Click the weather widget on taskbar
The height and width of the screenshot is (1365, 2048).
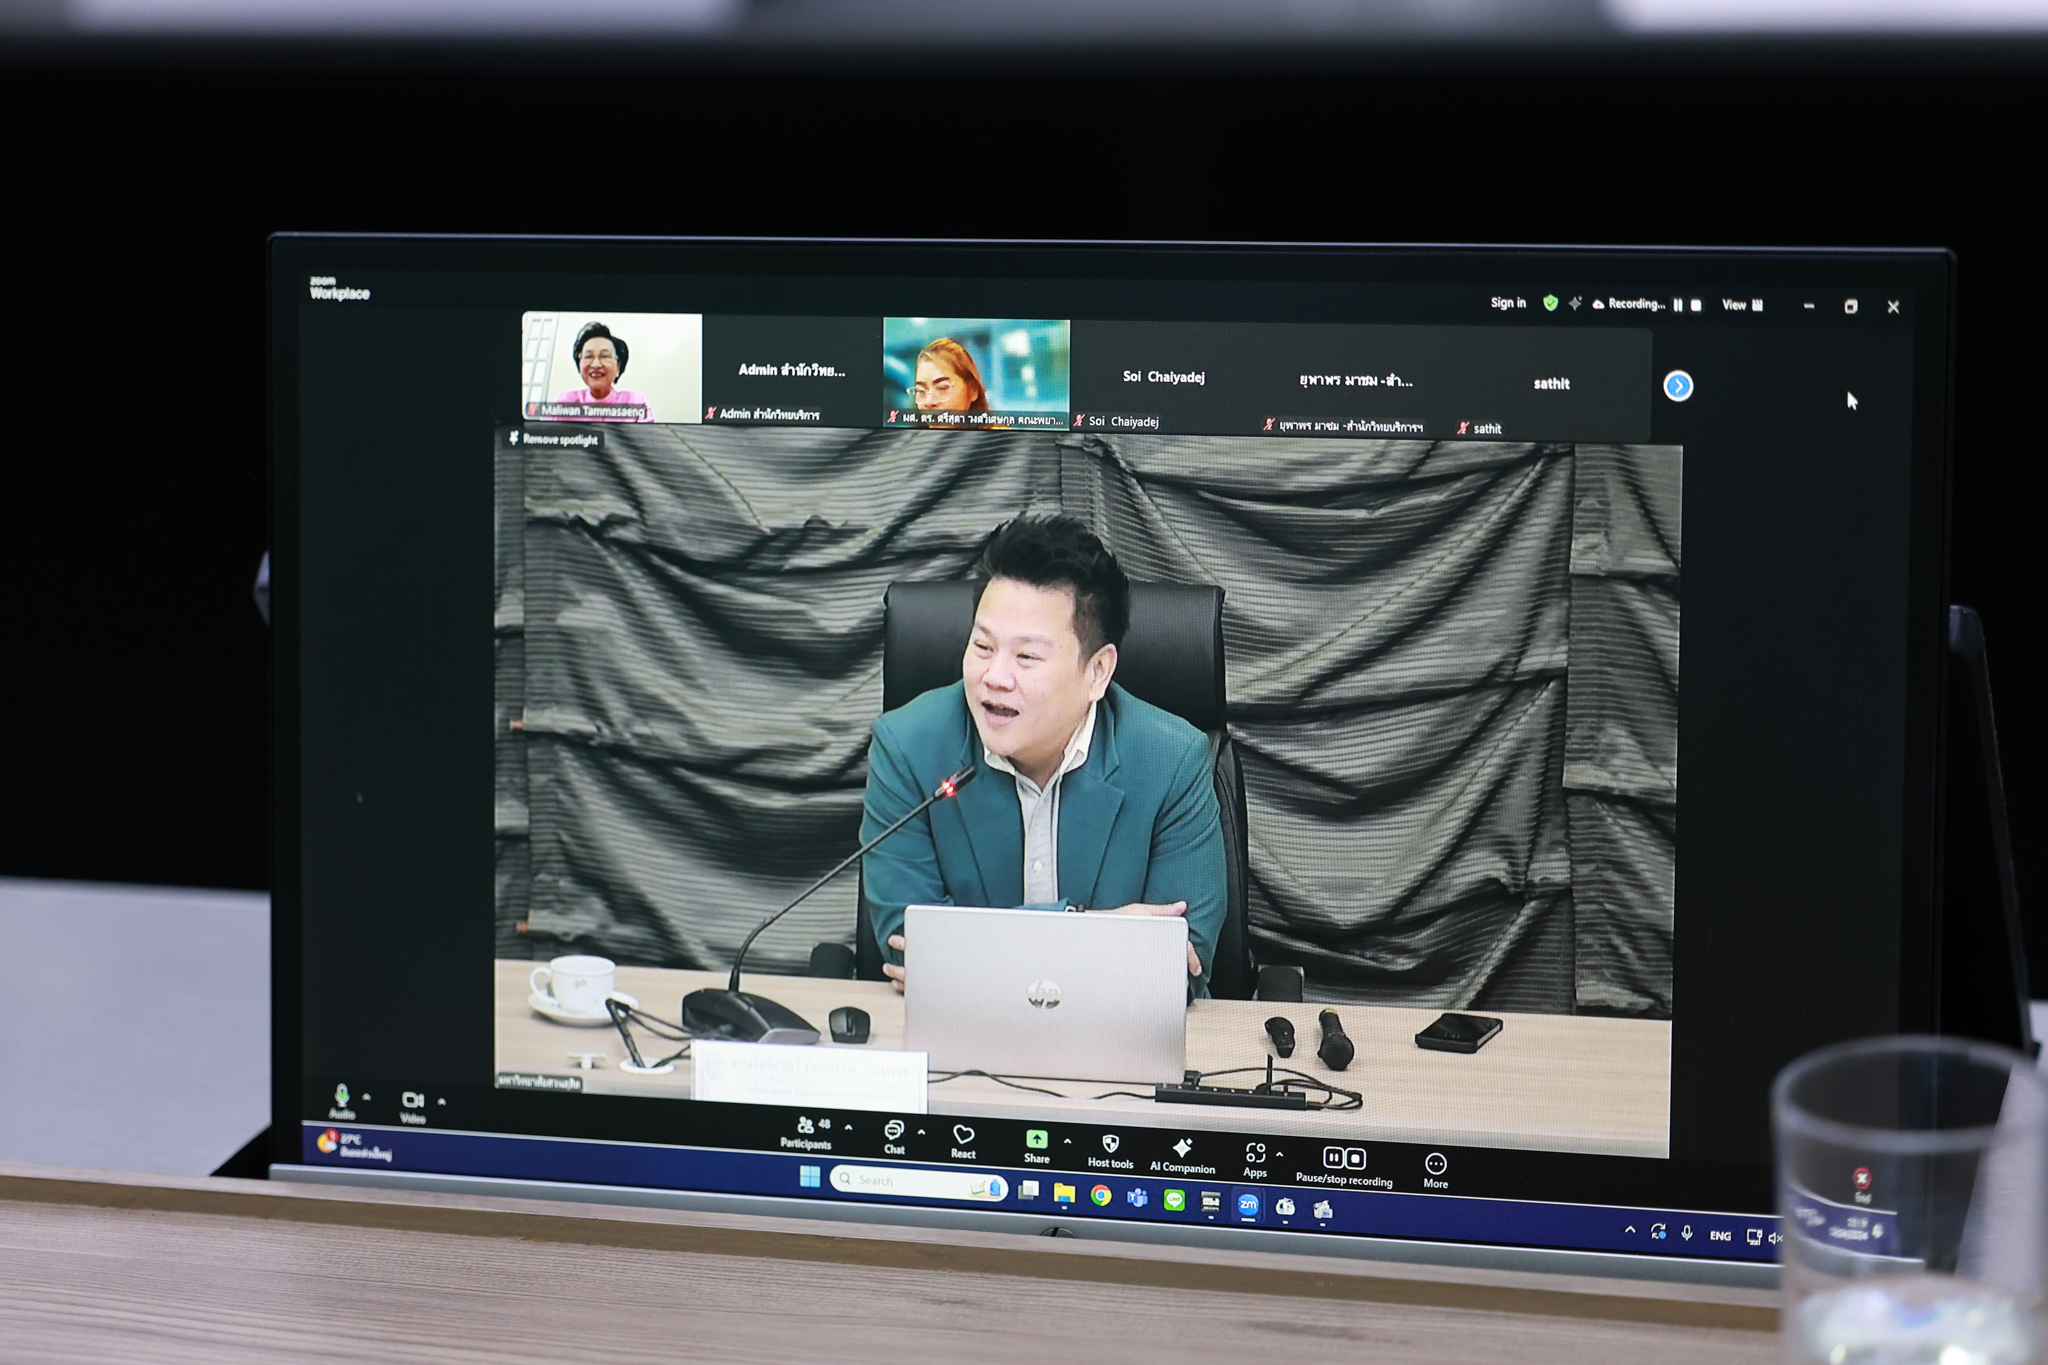coord(353,1145)
